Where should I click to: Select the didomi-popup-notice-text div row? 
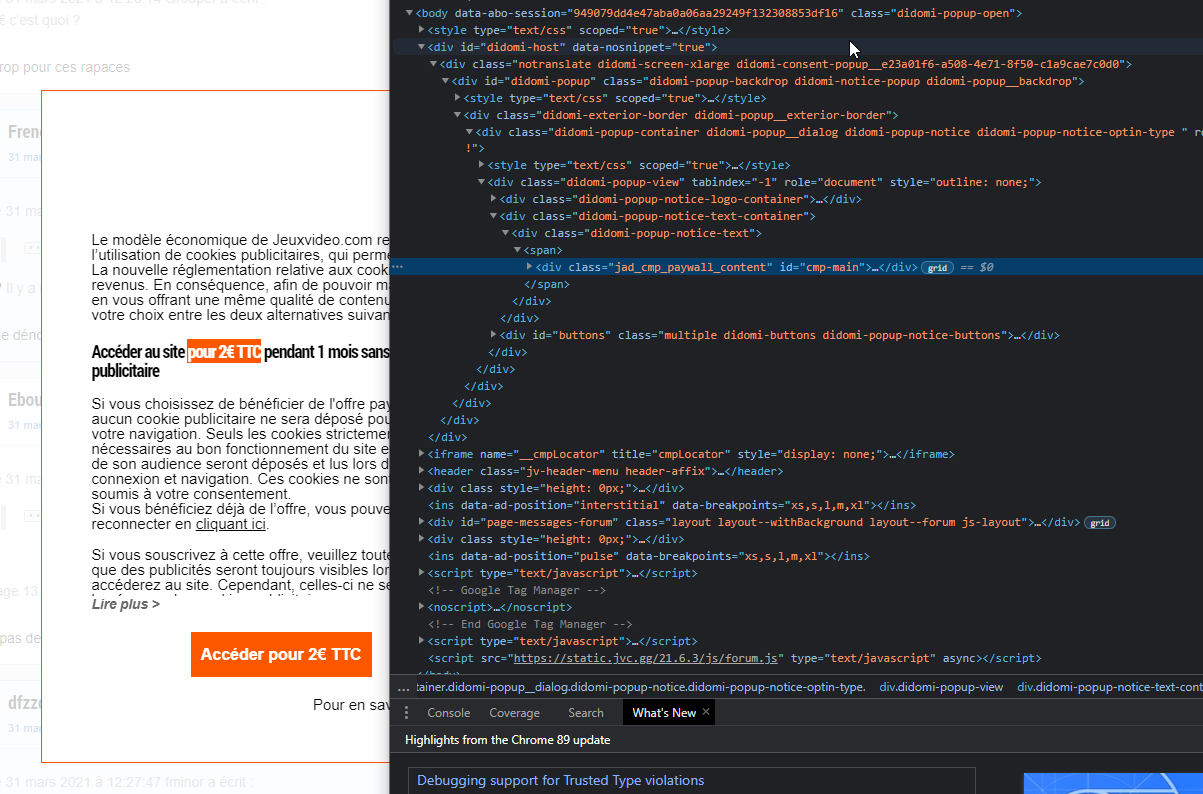click(637, 233)
